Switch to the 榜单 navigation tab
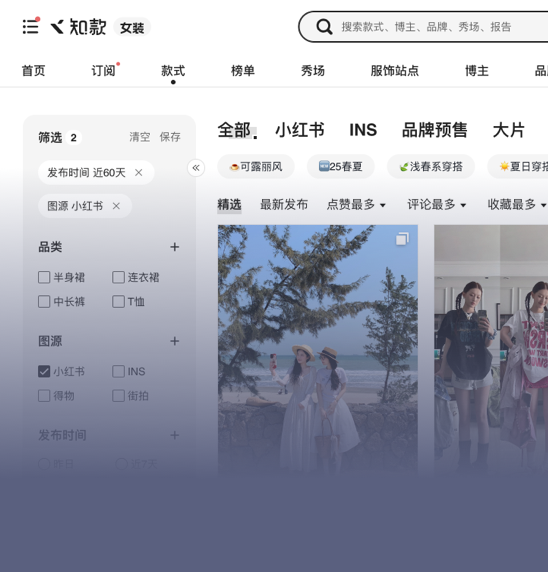 tap(243, 71)
